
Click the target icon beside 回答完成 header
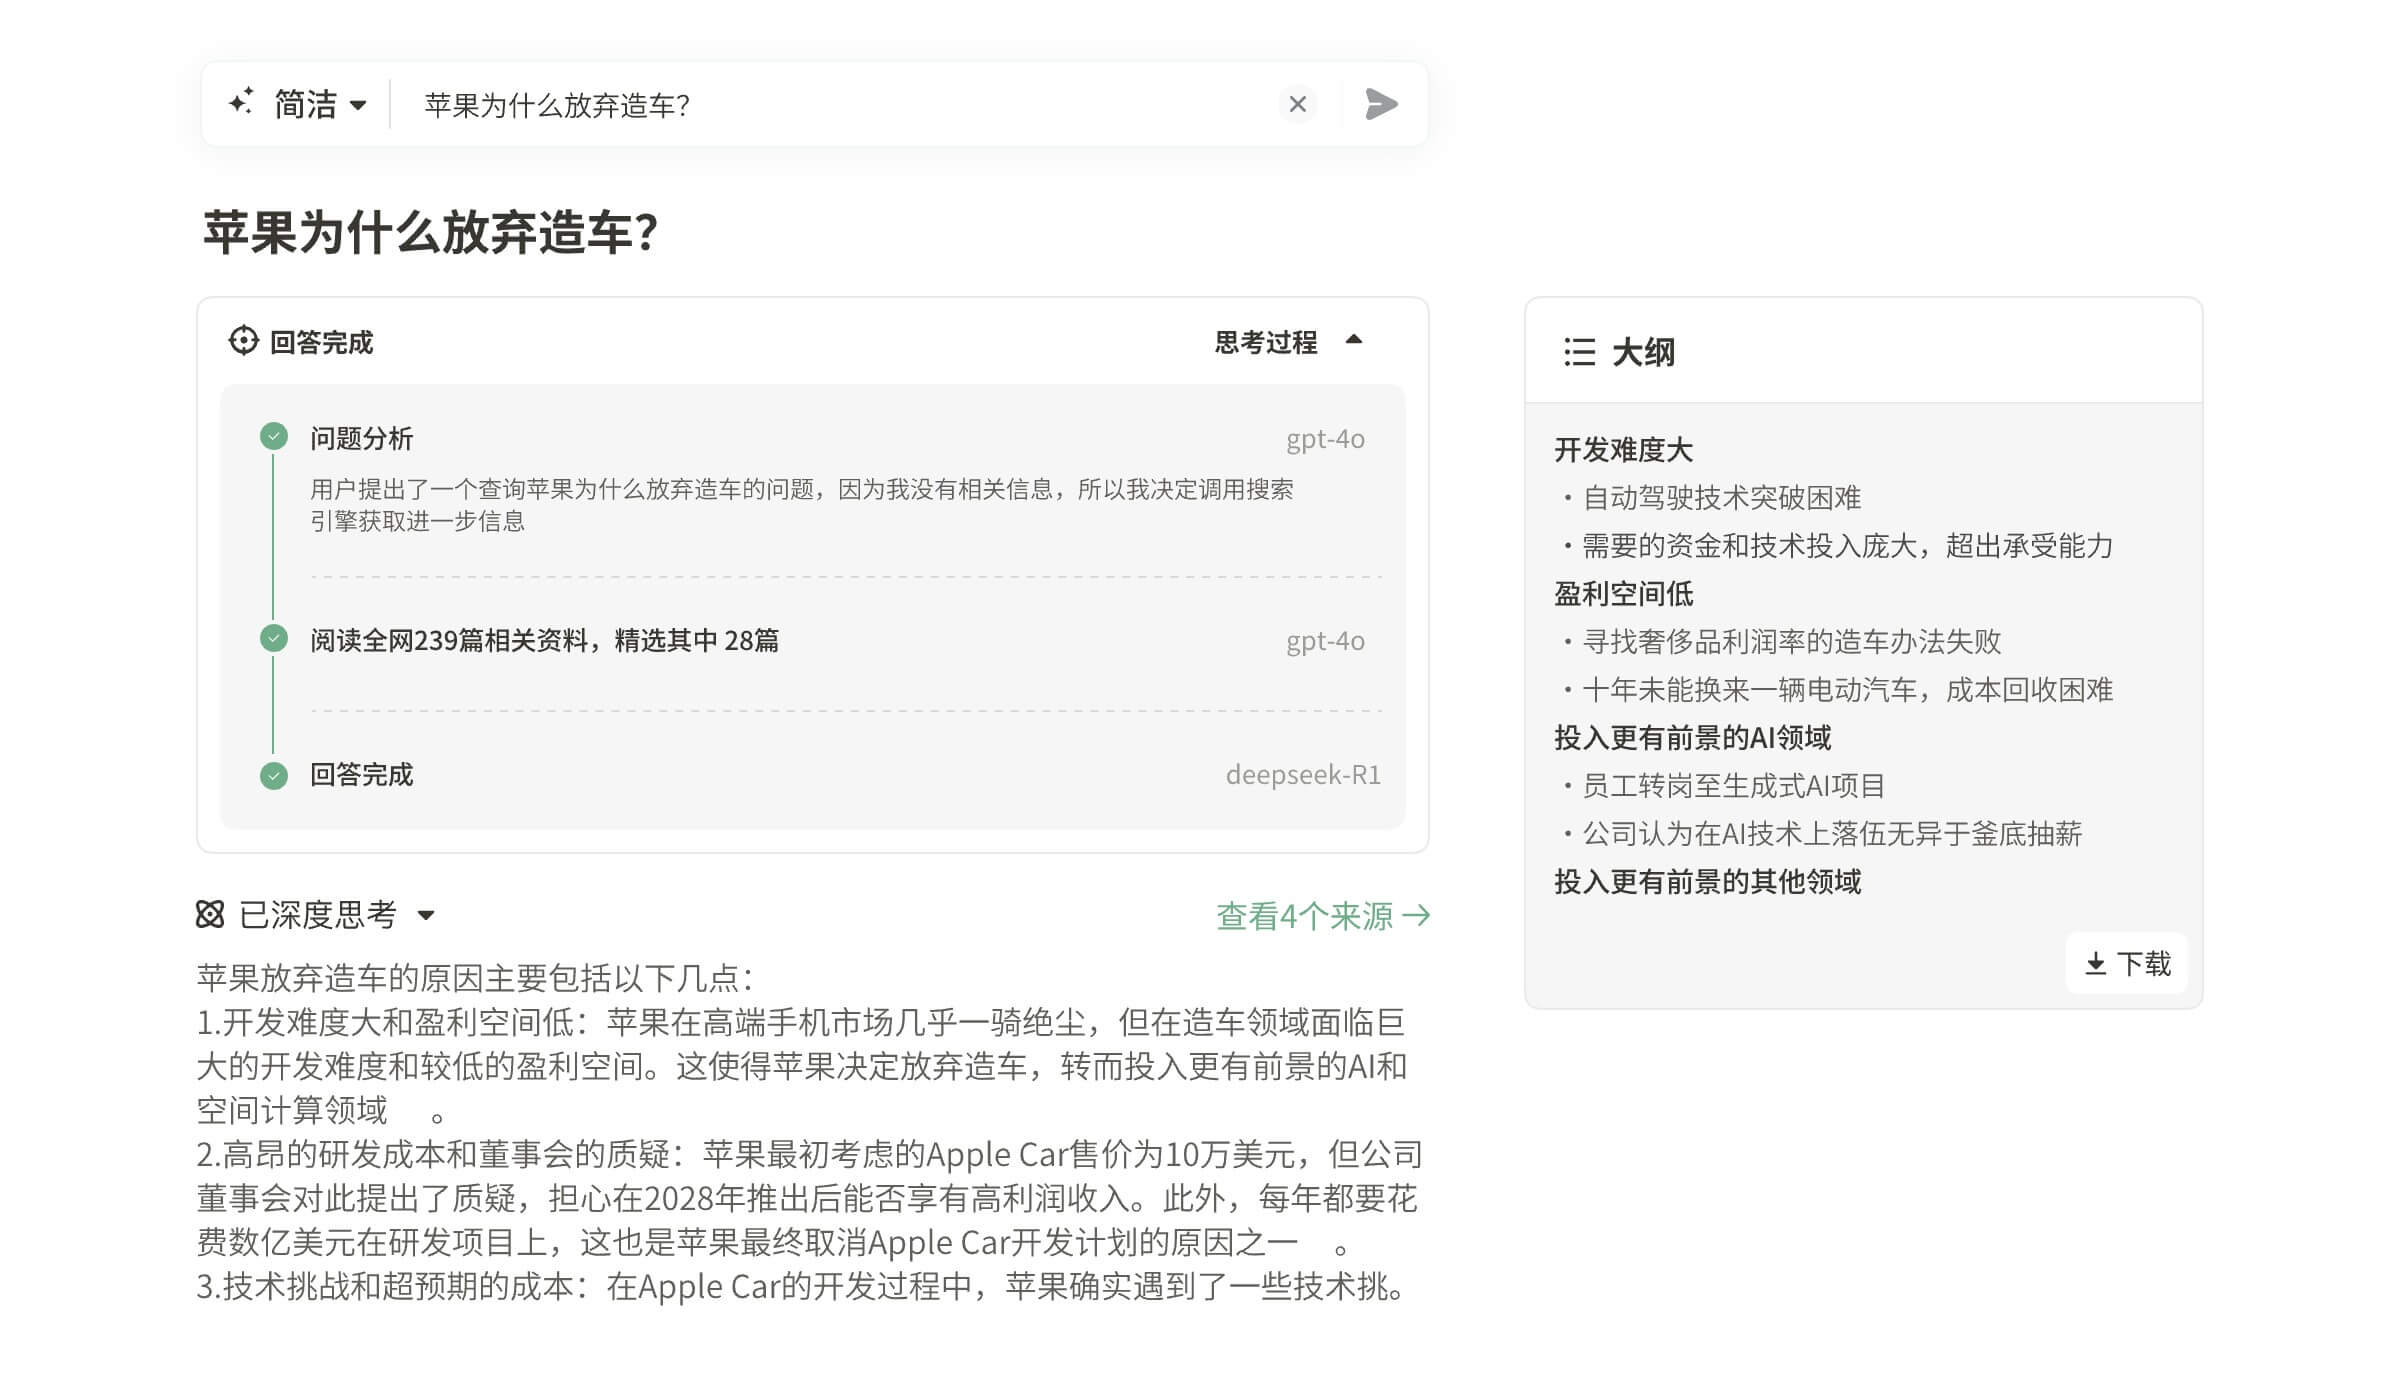tap(243, 341)
